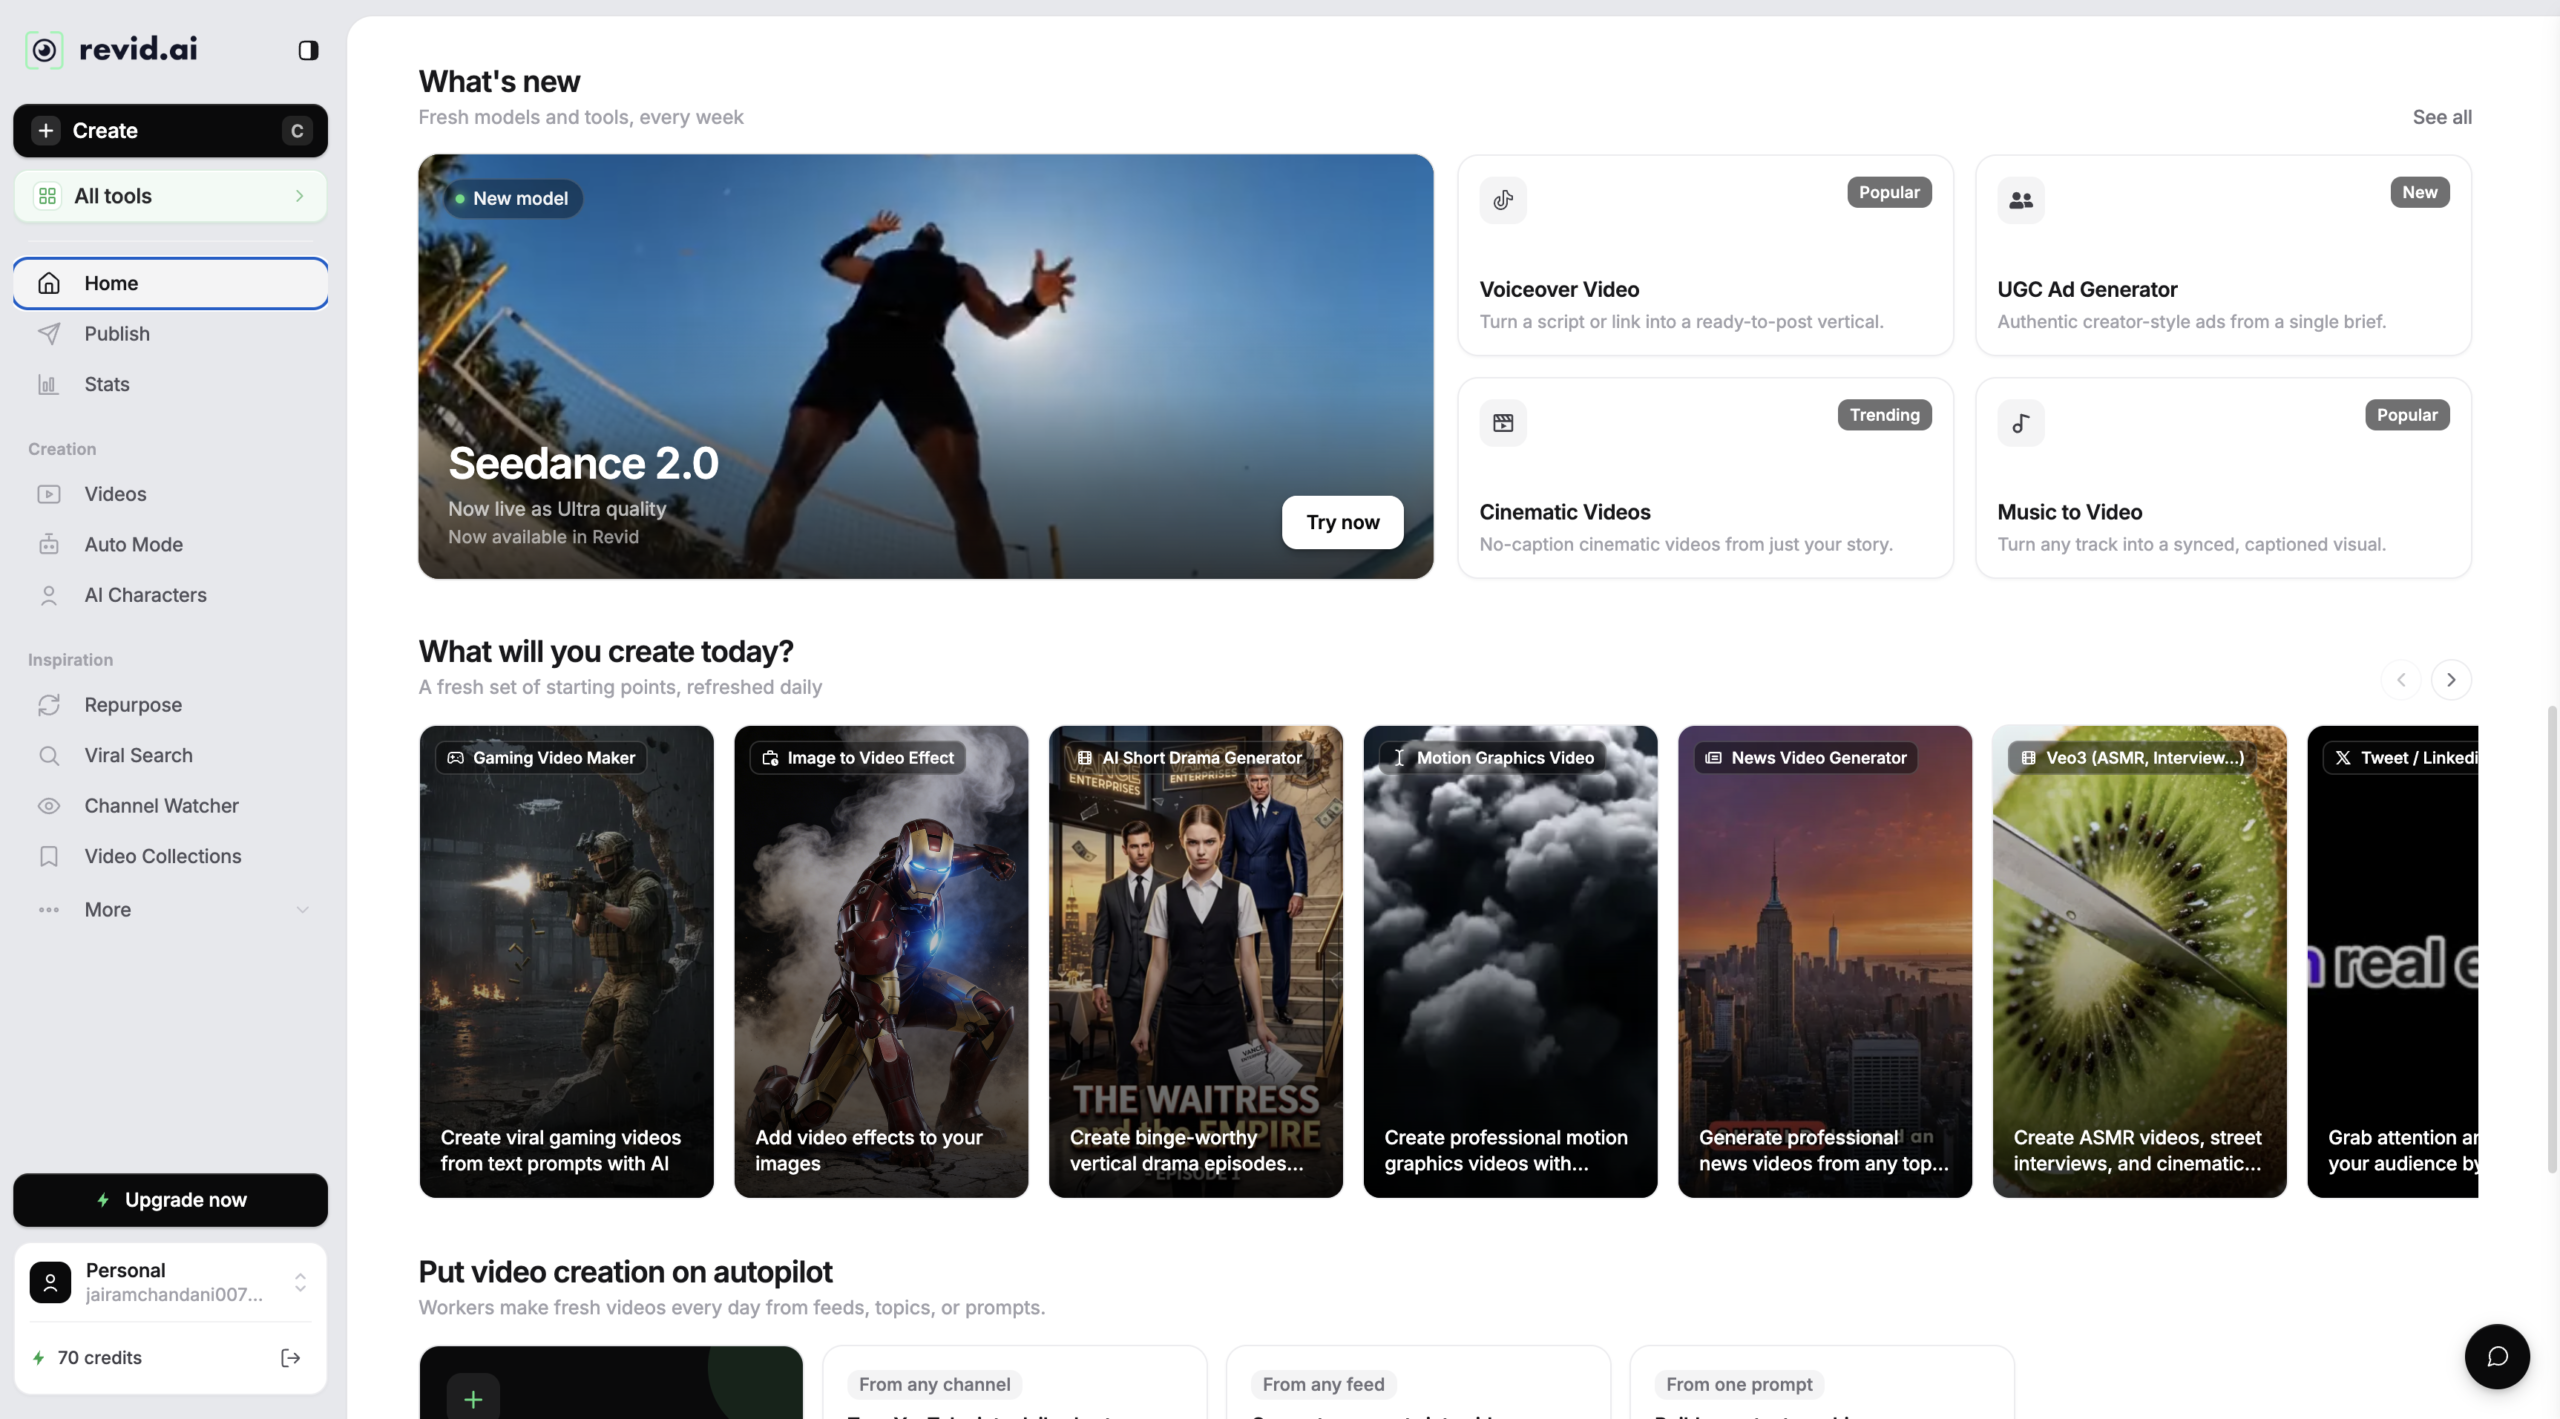Click the previous carousel arrow

2401,680
